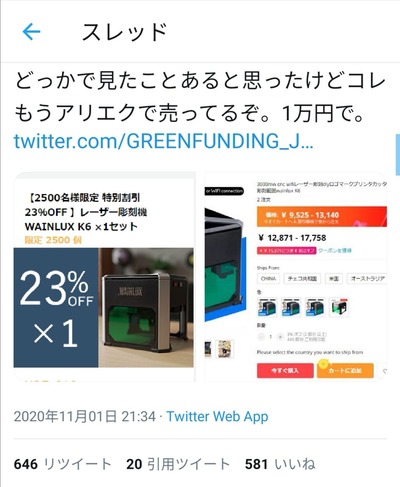
Task: Choose the fourth green-machine color swatch
Action: (339, 307)
